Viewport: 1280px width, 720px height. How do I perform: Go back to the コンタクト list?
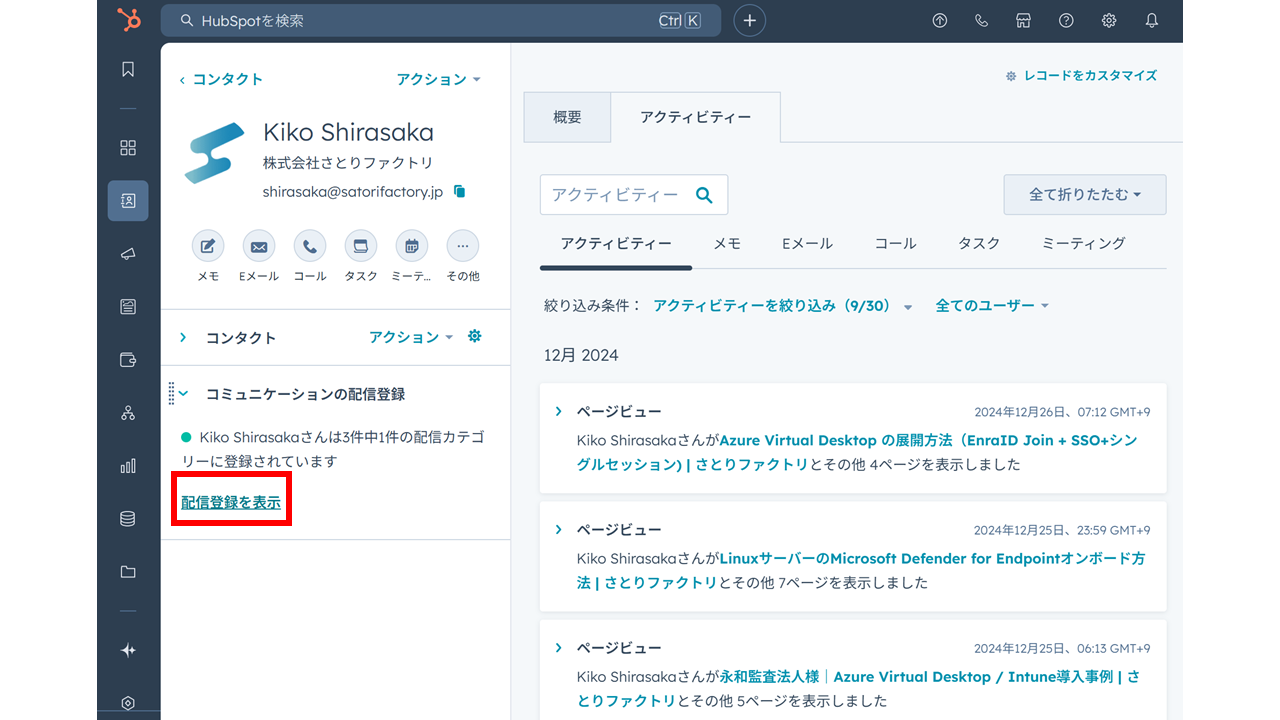[x=221, y=79]
